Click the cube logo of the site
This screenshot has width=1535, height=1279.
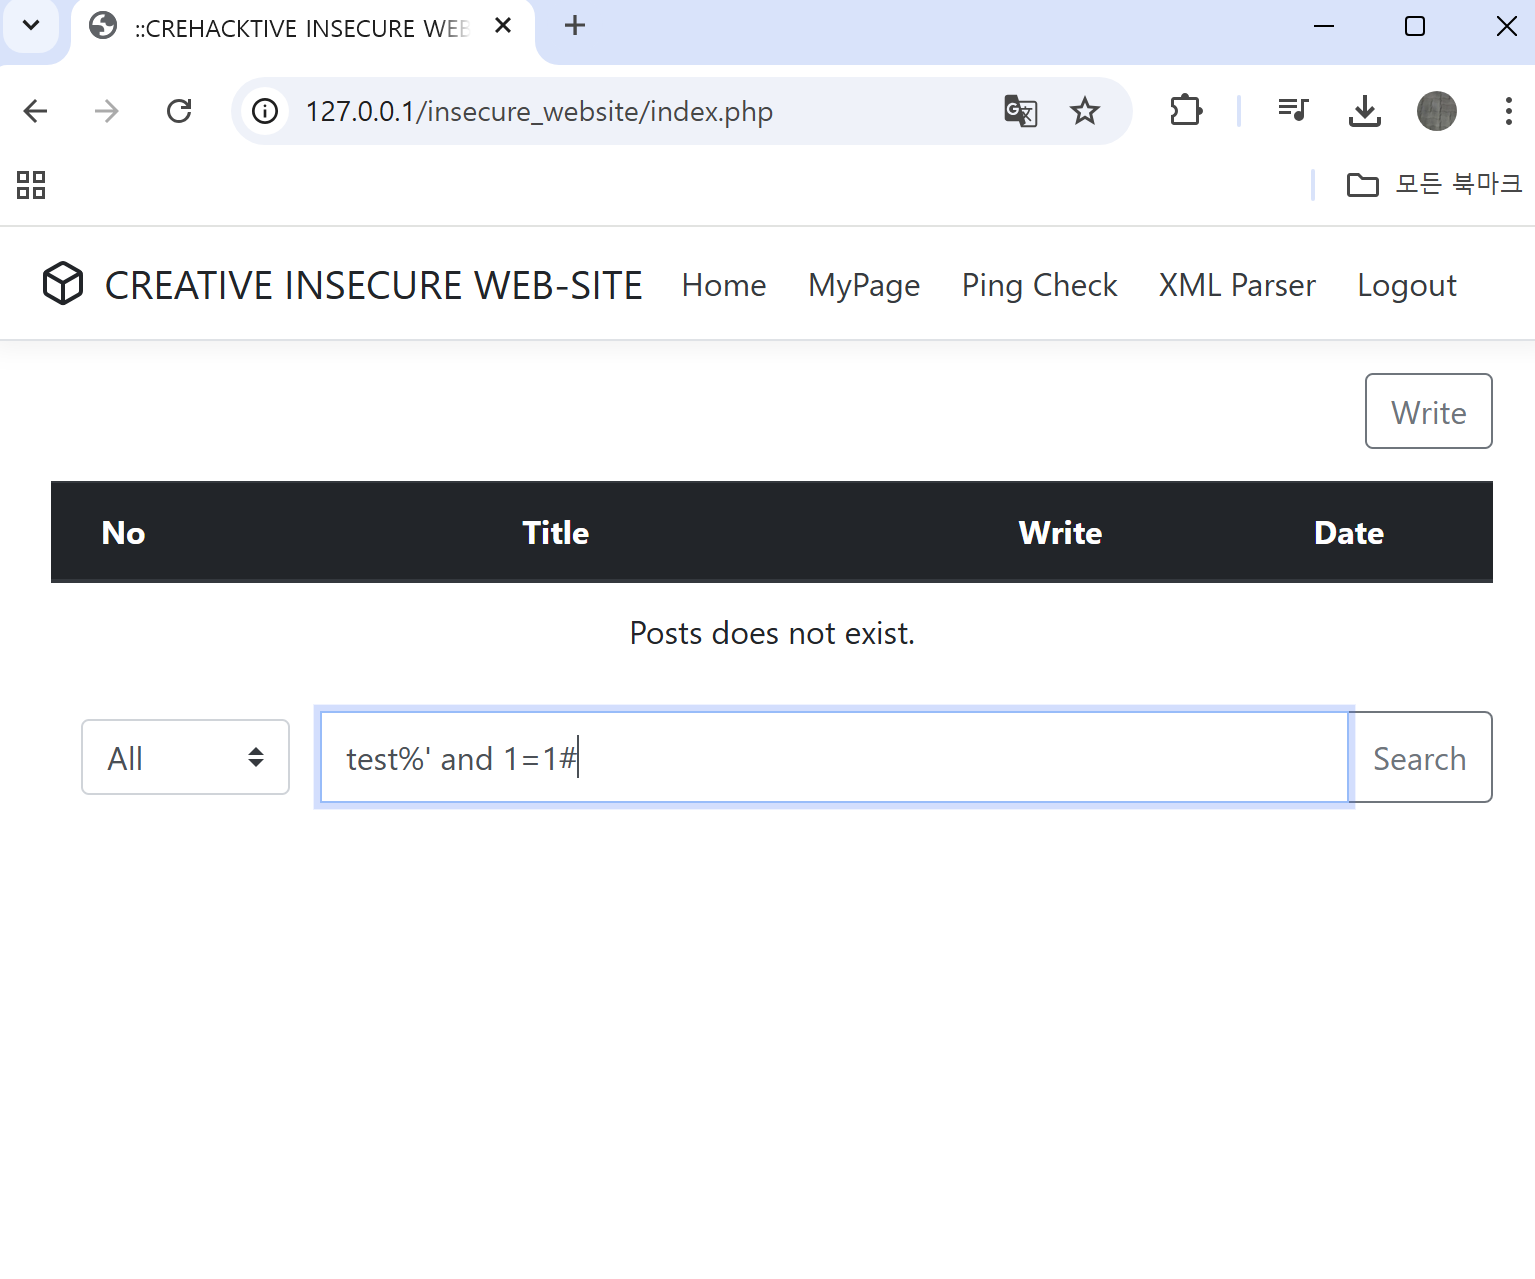point(63,284)
